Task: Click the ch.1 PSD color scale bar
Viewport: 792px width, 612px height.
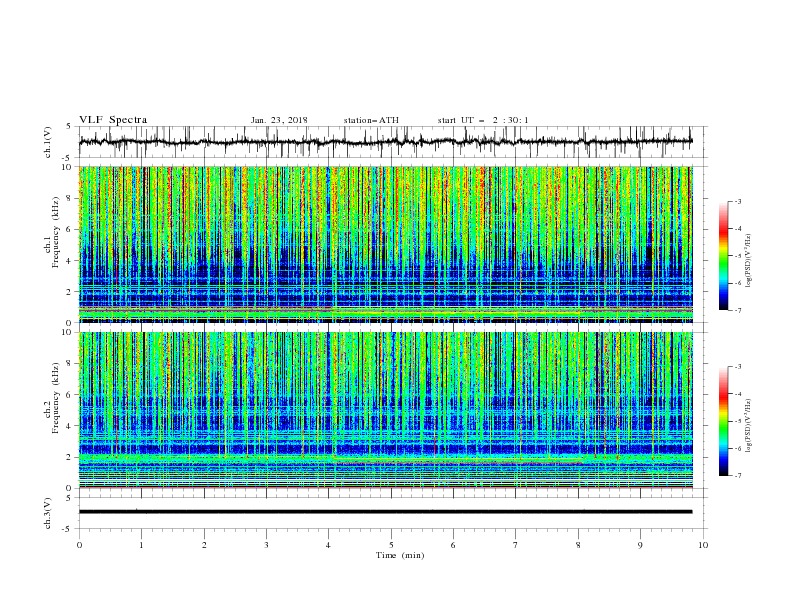Action: tap(724, 256)
